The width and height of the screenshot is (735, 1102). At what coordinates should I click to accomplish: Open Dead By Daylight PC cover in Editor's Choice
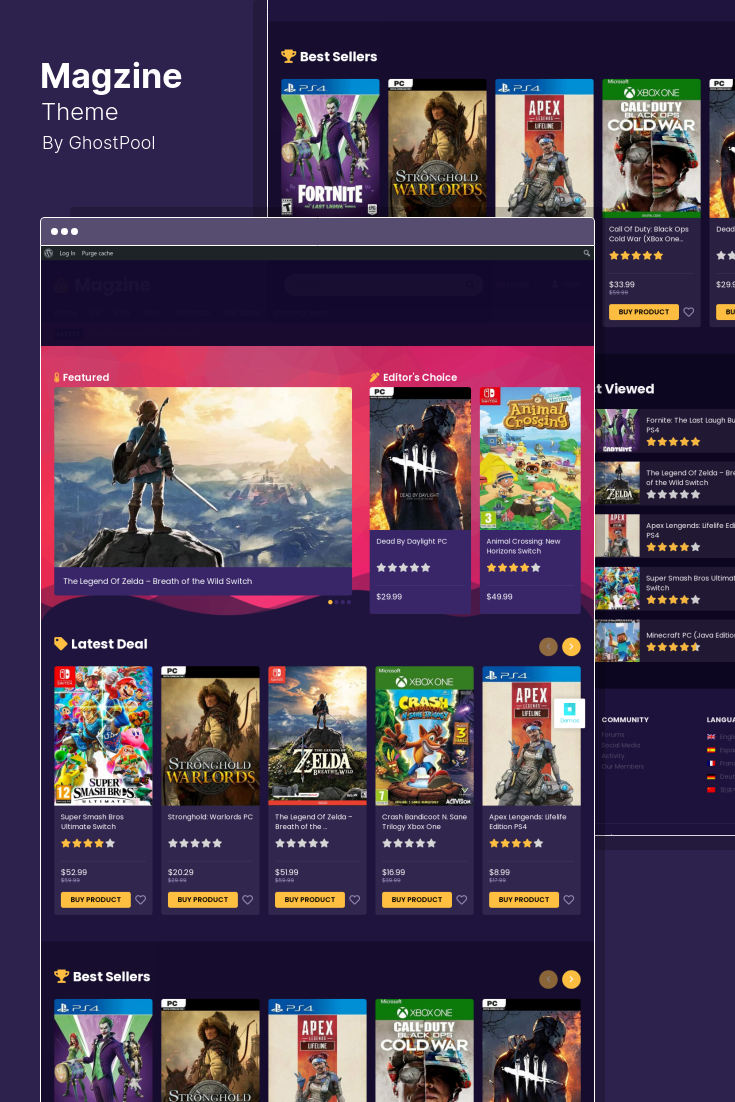click(420, 458)
